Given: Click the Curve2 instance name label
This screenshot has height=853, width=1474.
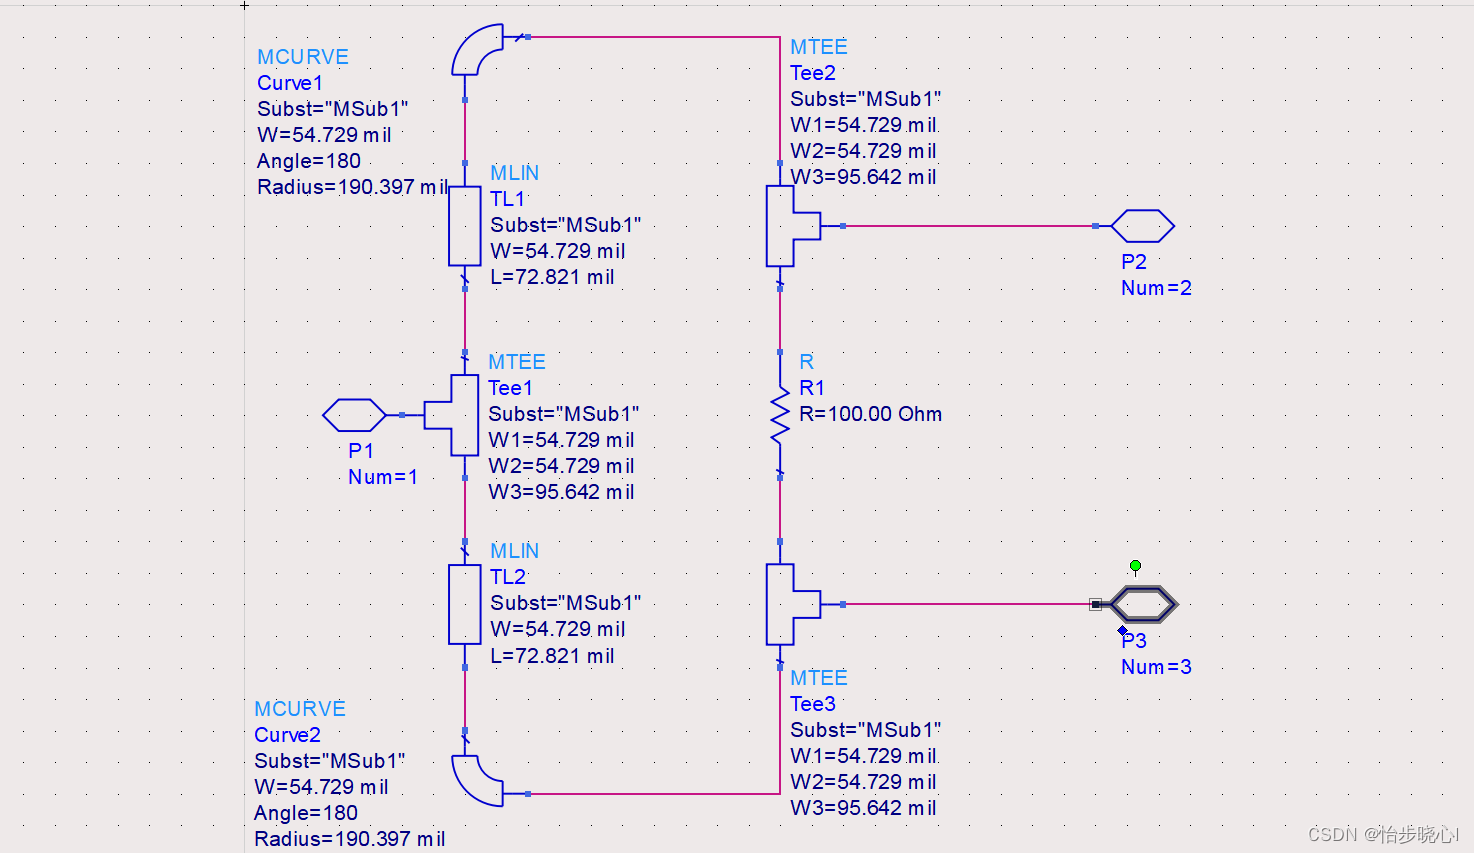Looking at the screenshot, I should (287, 735).
